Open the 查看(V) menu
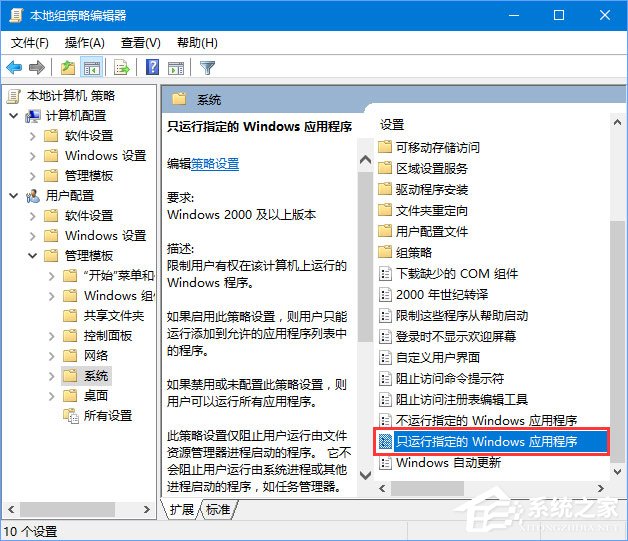This screenshot has height=541, width=628. point(141,43)
